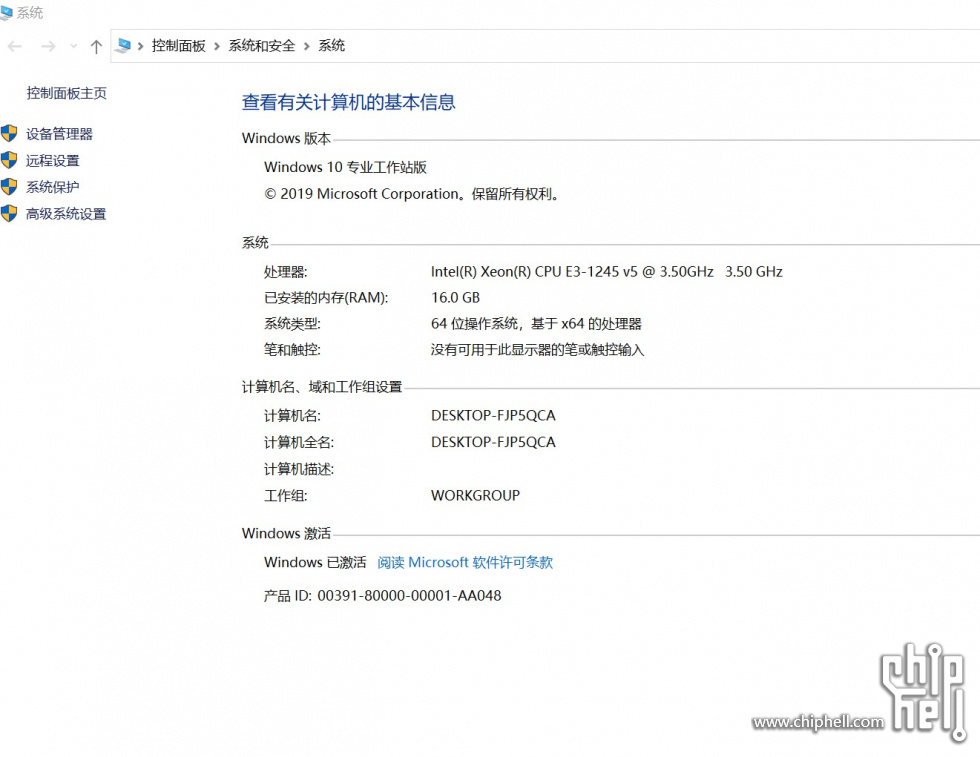Click shield icon beside 远程设置
Screen dimensions: 980x757
click(x=9, y=160)
